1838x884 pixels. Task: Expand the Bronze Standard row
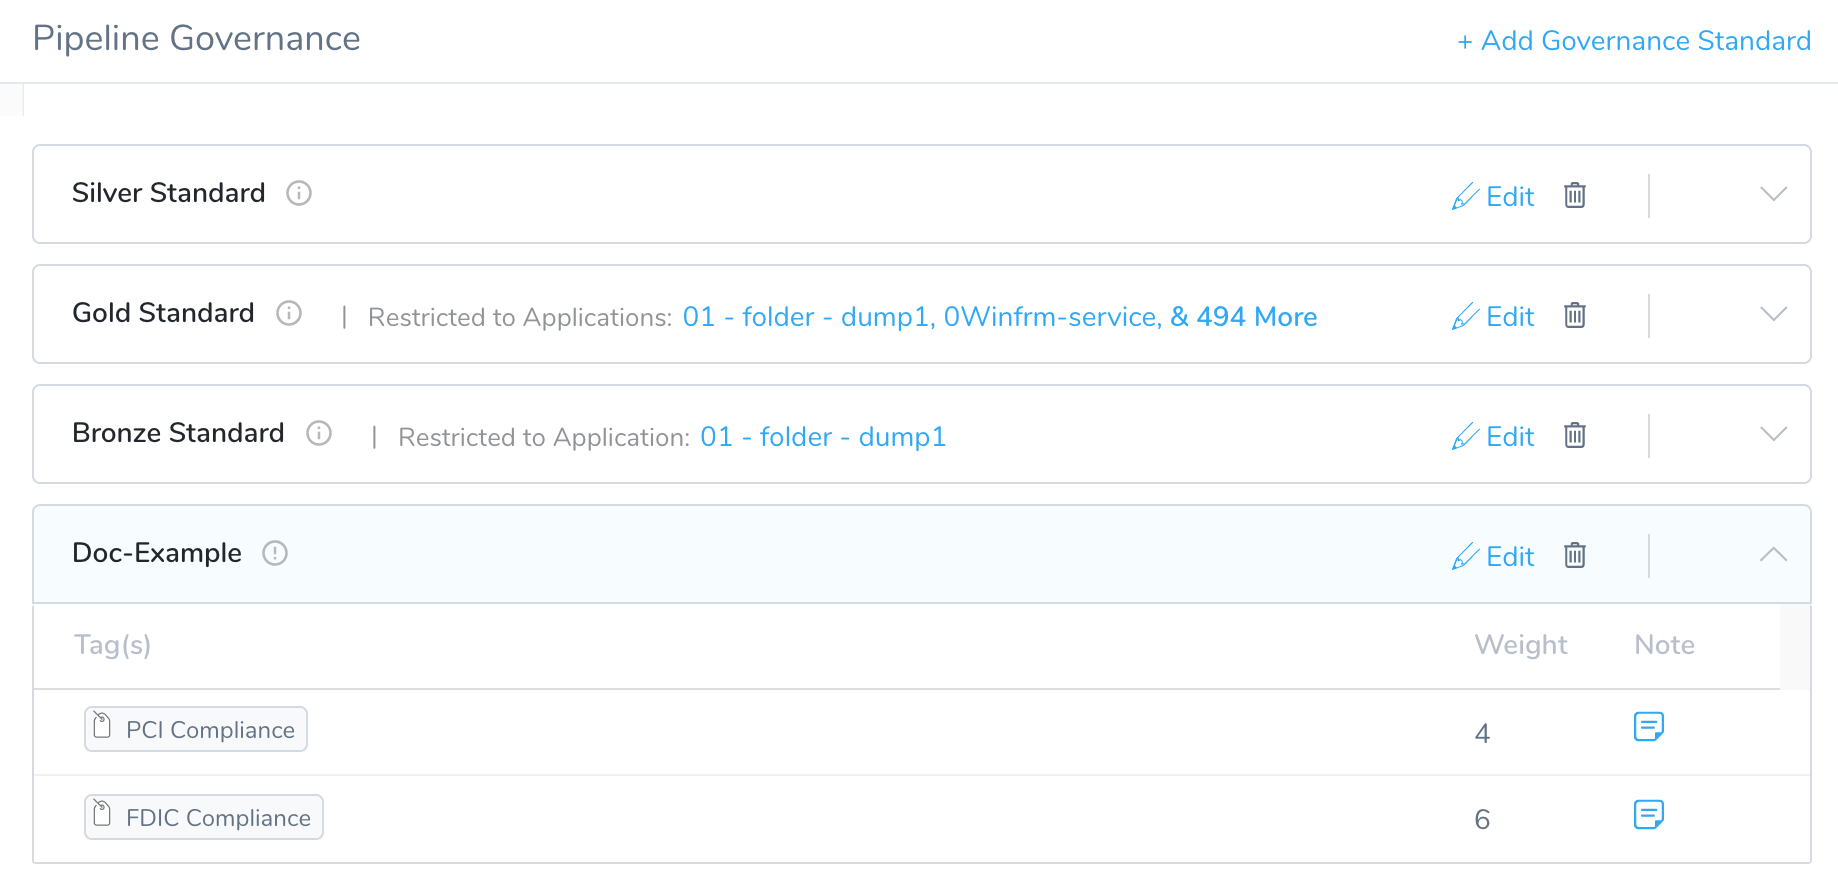click(x=1773, y=434)
